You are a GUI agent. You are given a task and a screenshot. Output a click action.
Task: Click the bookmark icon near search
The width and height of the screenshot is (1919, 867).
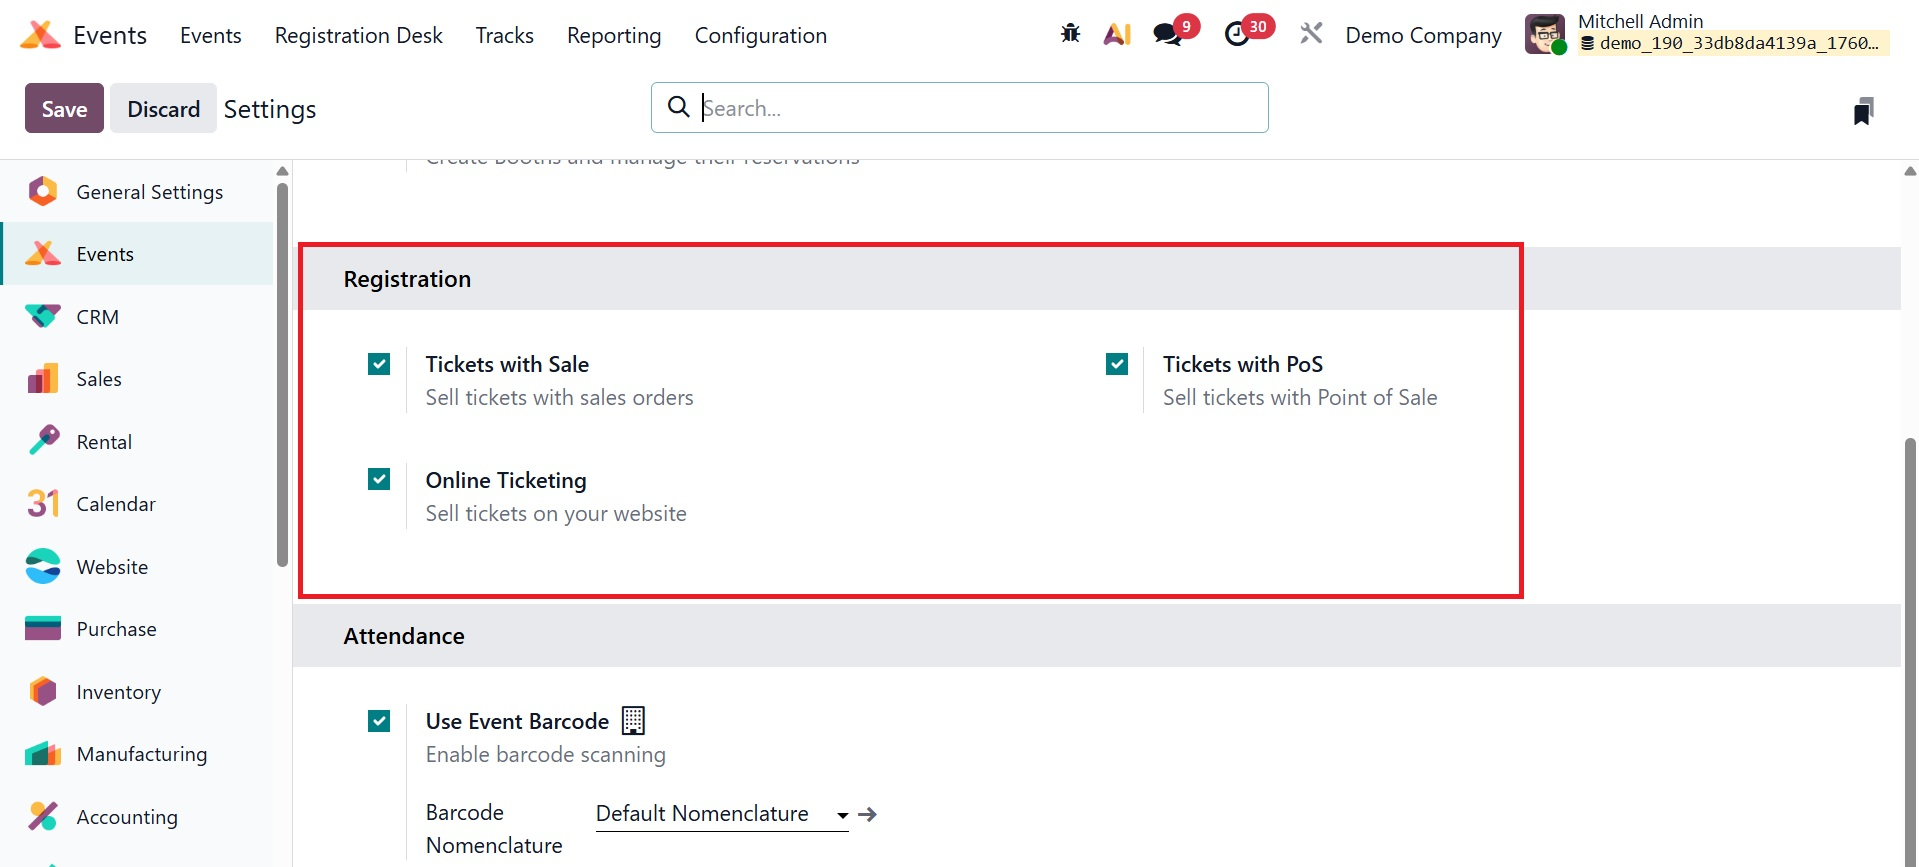click(x=1862, y=111)
